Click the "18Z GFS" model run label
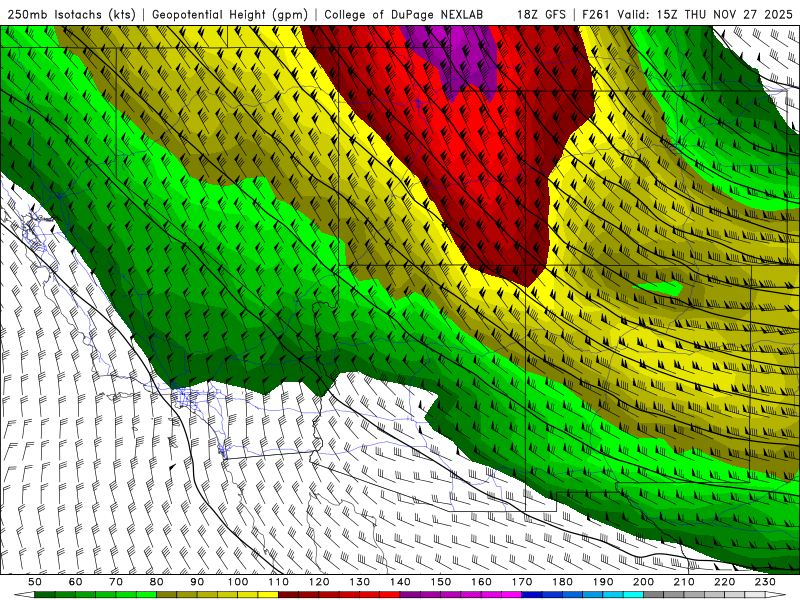The height and width of the screenshot is (600, 800). [541, 14]
